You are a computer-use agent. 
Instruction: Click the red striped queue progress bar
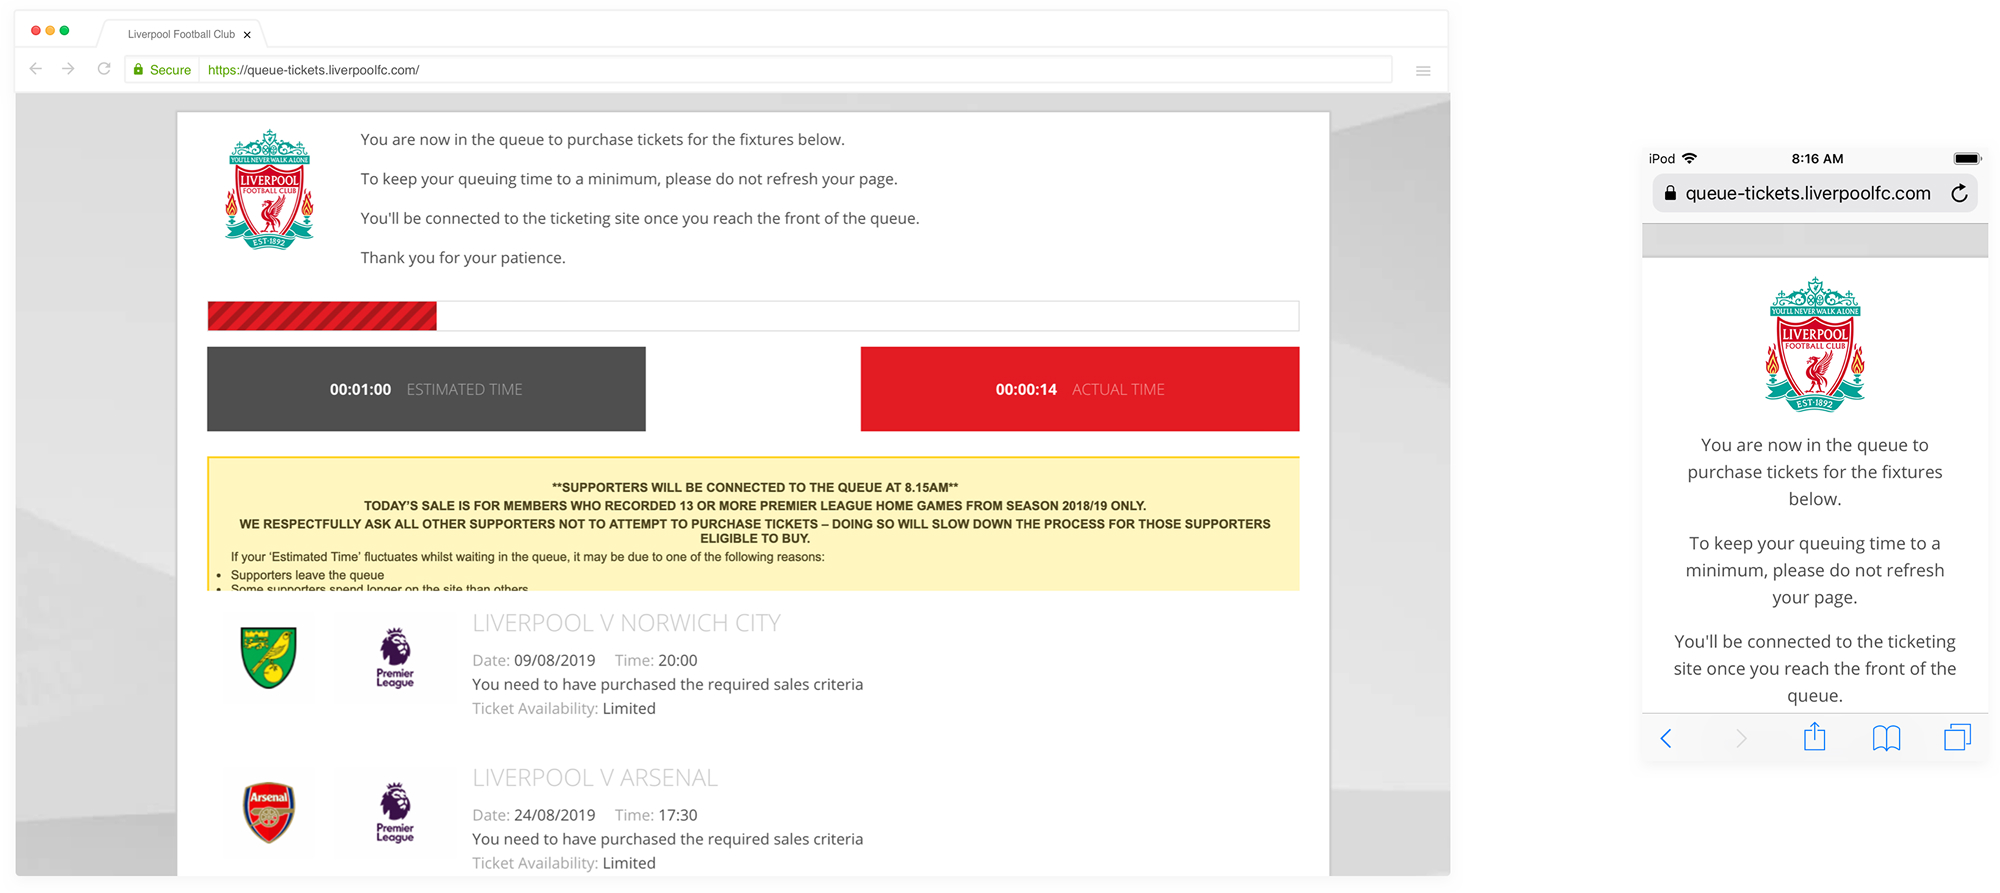pos(322,316)
